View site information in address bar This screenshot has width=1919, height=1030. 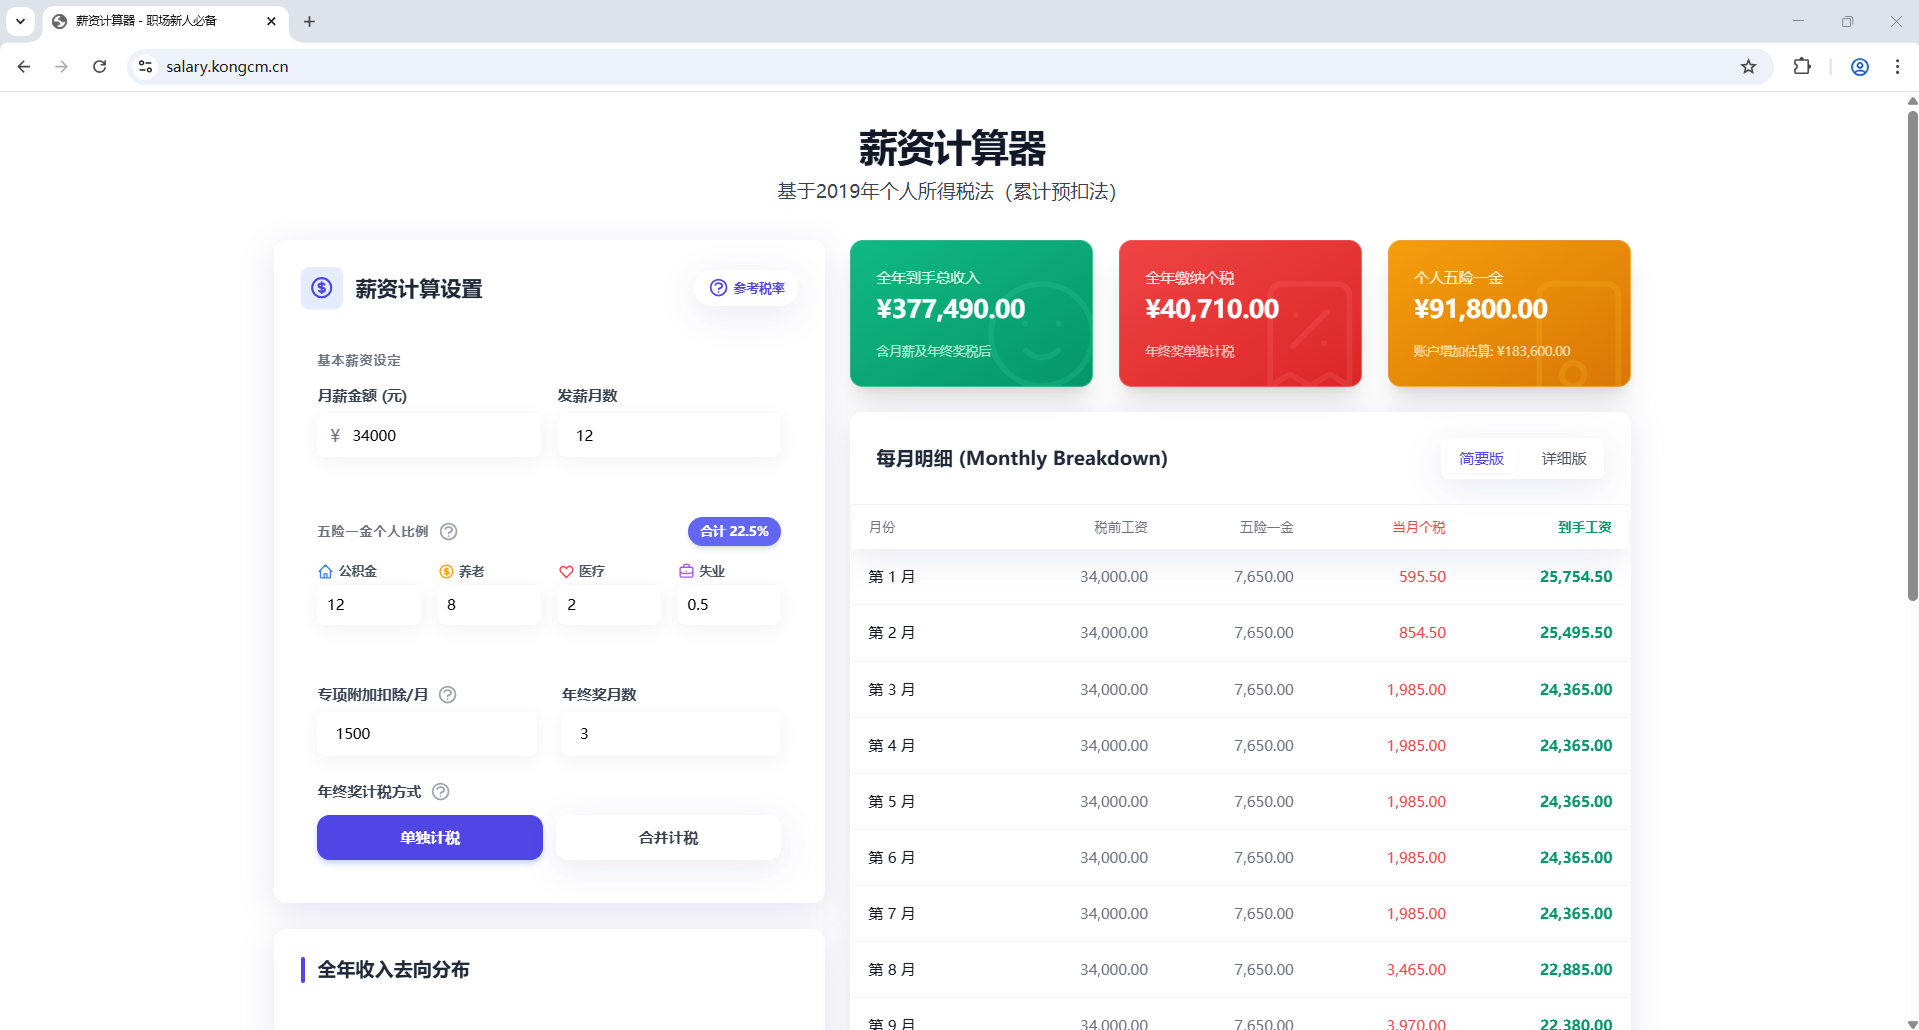click(x=146, y=67)
